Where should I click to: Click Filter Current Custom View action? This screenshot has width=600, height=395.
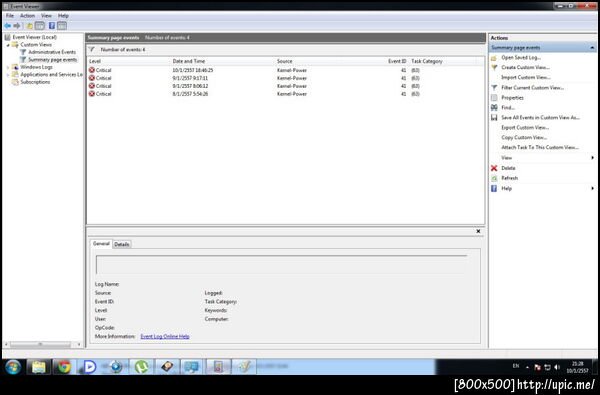(x=532, y=88)
